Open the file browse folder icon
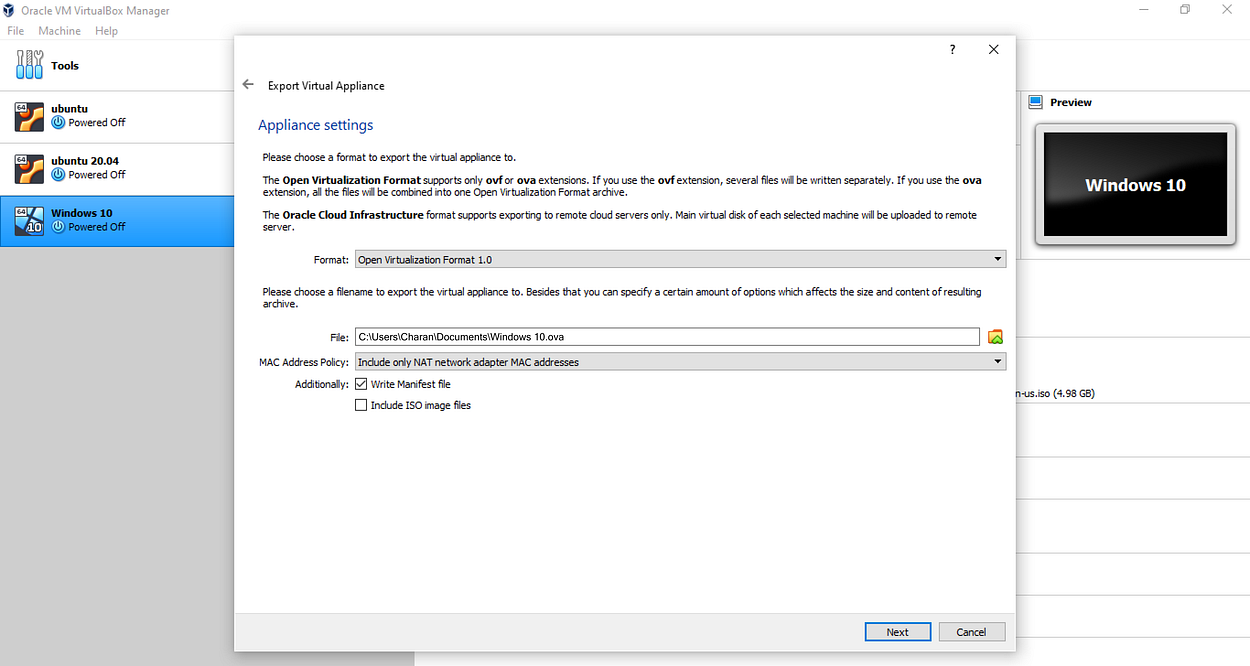1250x666 pixels. coord(995,337)
